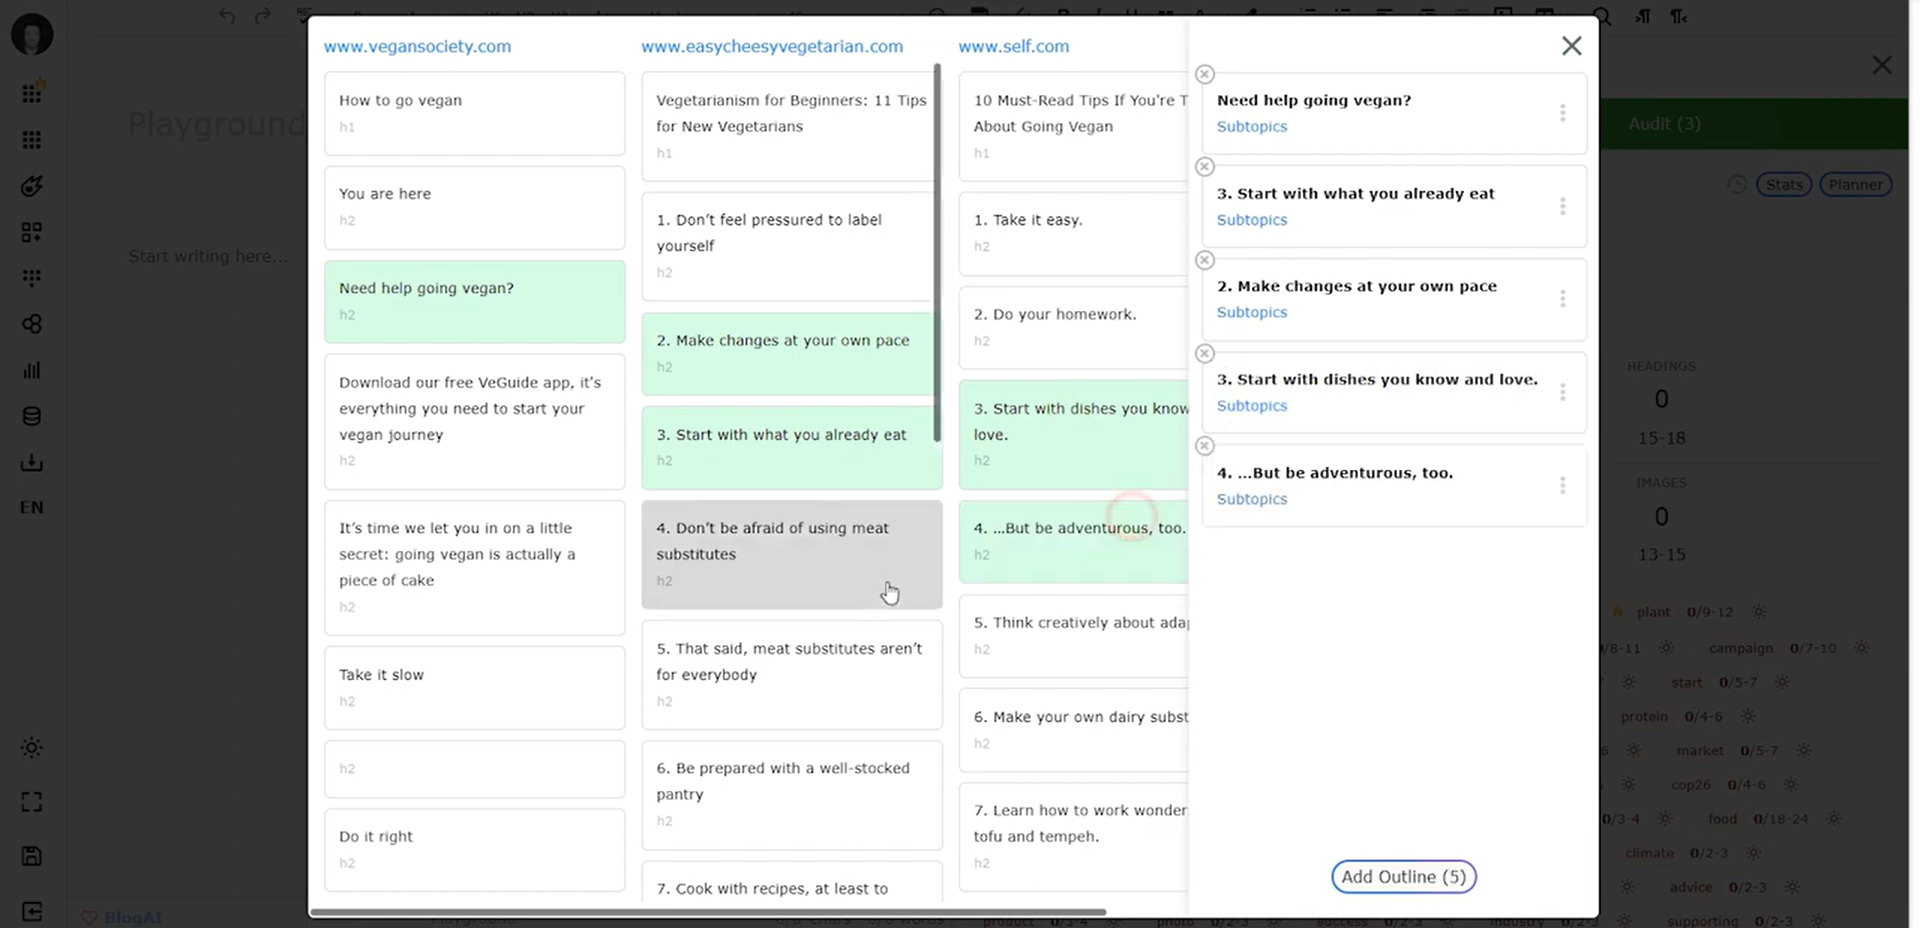
Task: Select '6. Be prepared with a well-stocked pantry' card
Action: point(791,795)
